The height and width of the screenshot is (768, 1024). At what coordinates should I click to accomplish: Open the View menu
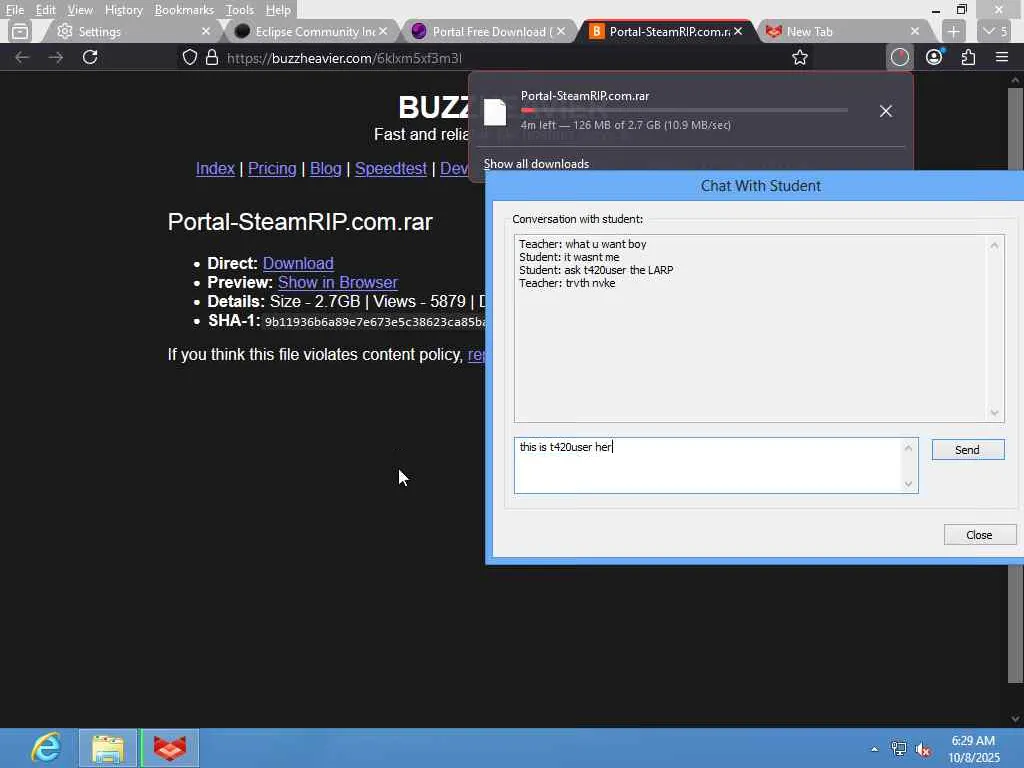80,10
